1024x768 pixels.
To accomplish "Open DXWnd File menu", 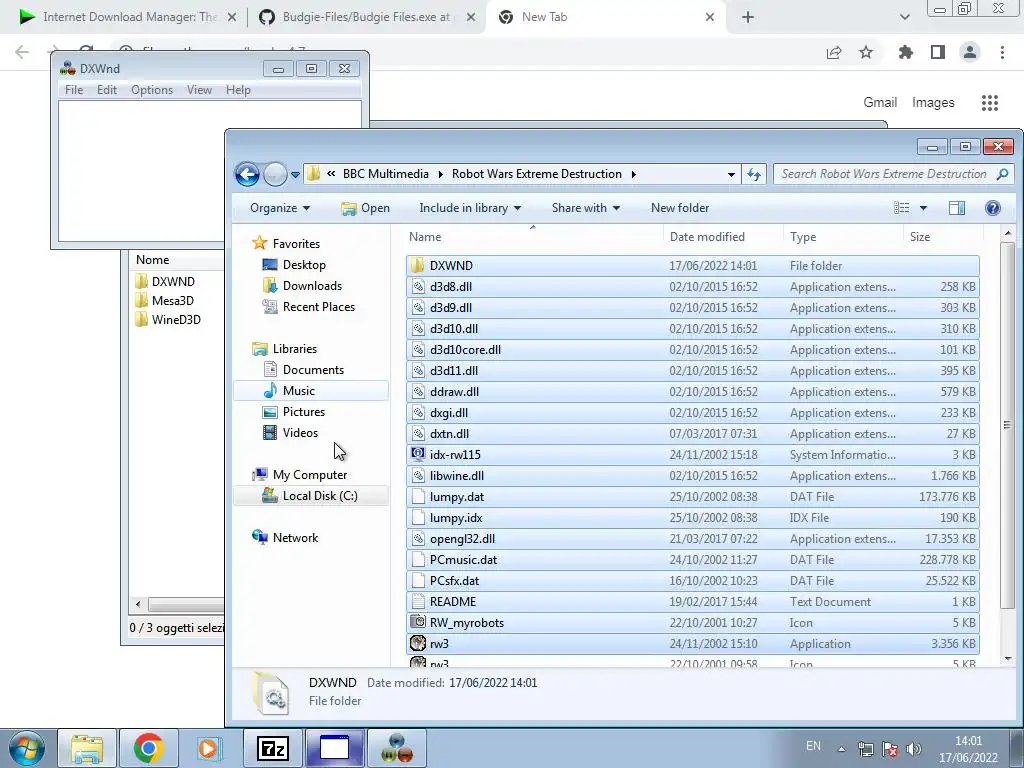I will pos(74,89).
